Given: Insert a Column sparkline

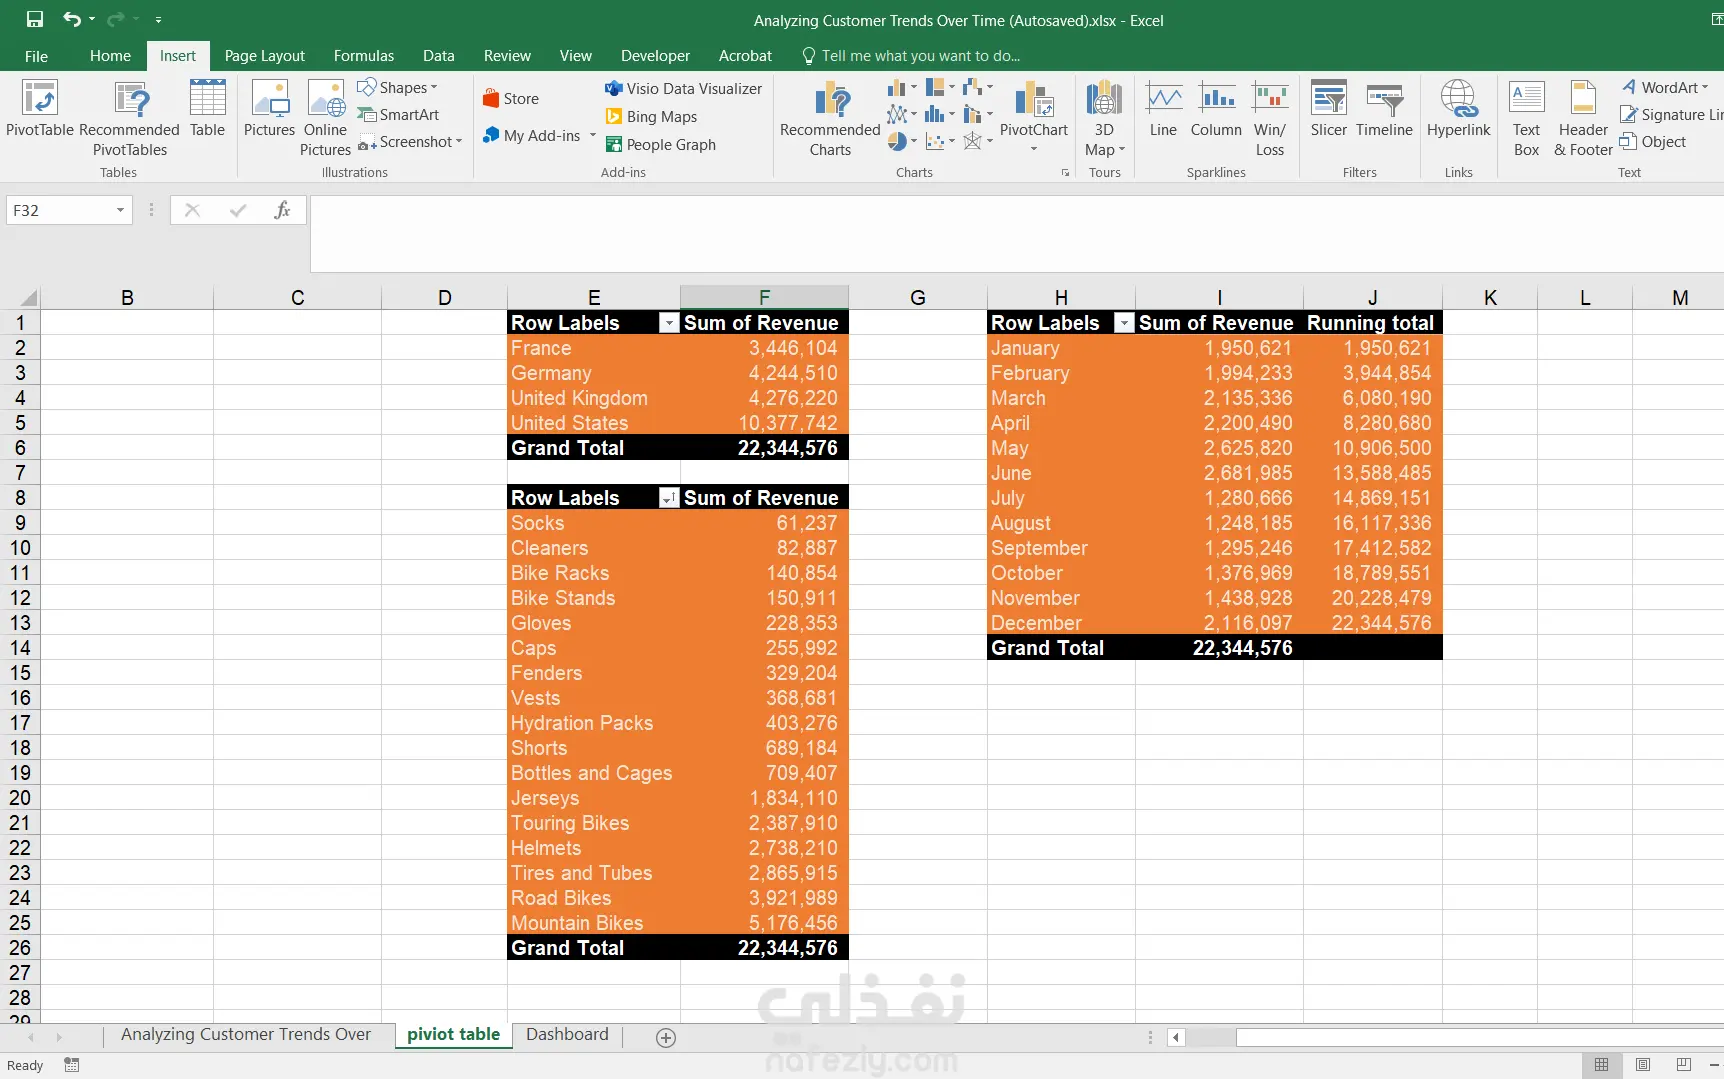Looking at the screenshot, I should click(1216, 109).
